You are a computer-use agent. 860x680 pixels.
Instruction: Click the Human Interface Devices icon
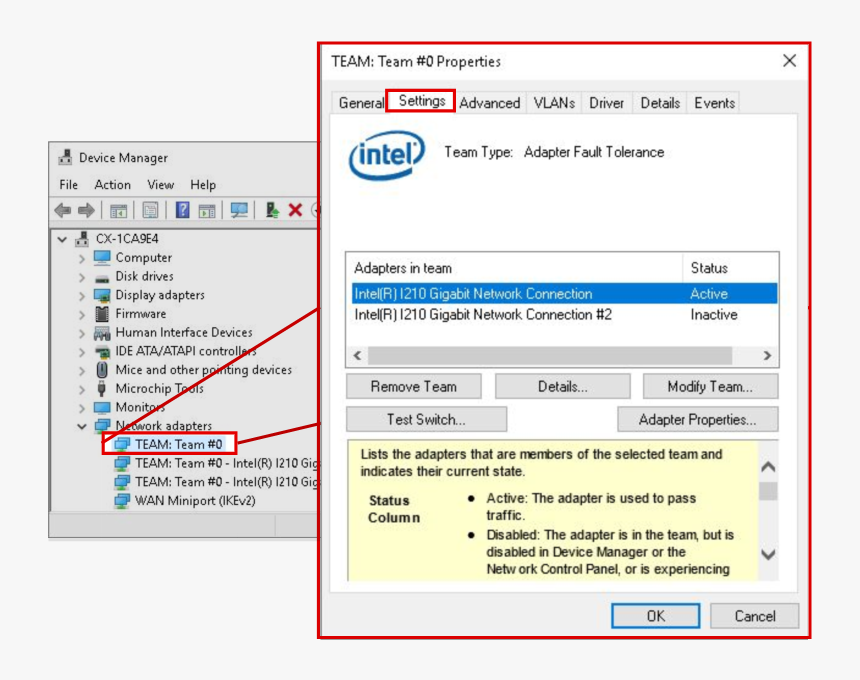[102, 333]
